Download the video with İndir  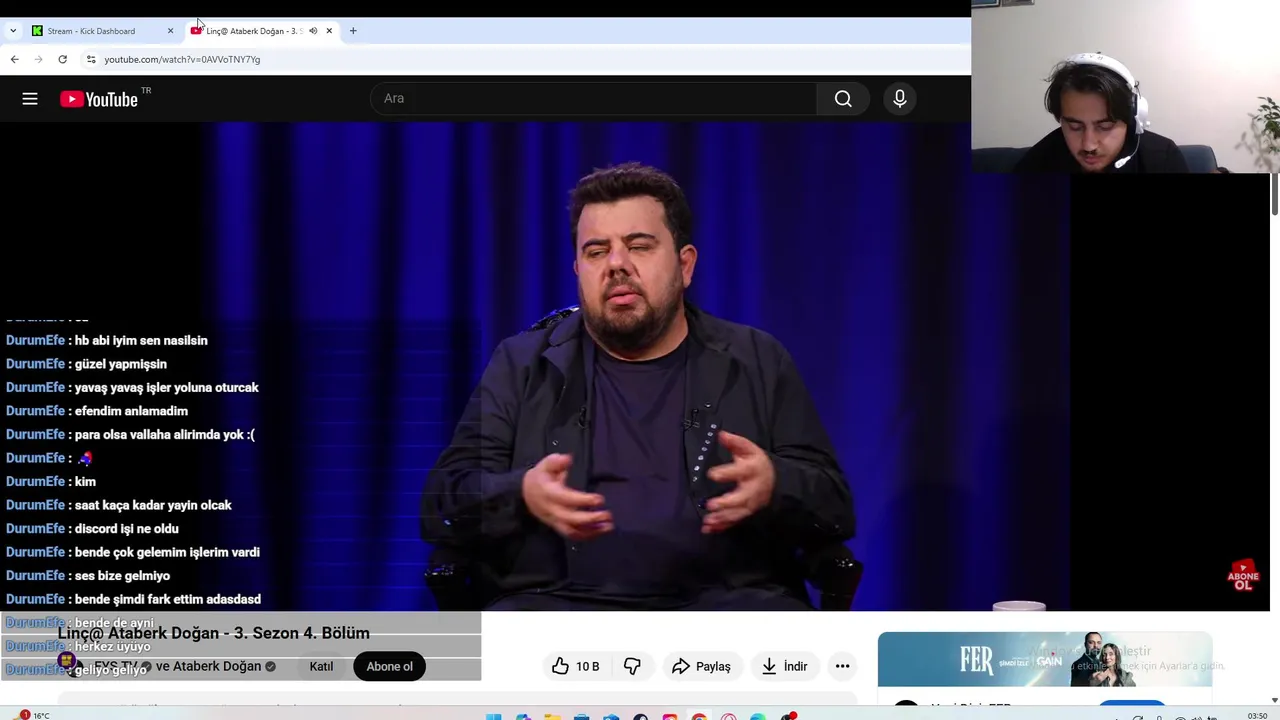click(x=785, y=666)
